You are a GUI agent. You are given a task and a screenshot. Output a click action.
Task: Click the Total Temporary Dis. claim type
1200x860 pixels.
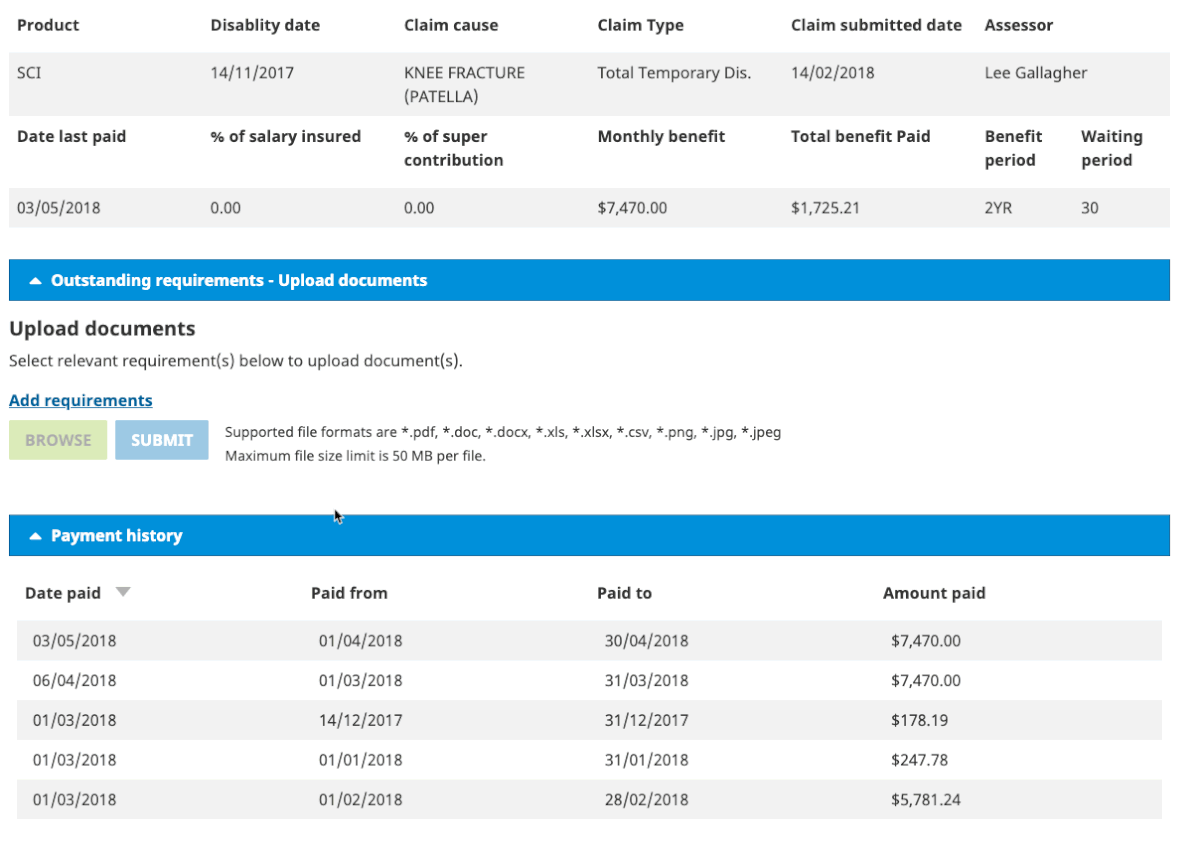coord(674,73)
